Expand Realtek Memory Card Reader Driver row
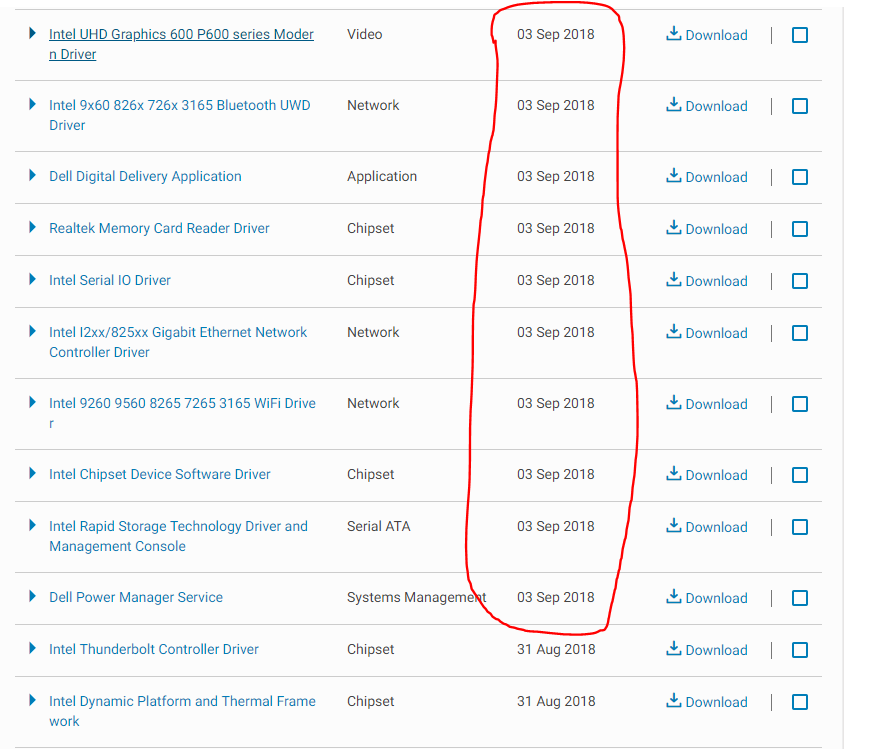 click(33, 228)
